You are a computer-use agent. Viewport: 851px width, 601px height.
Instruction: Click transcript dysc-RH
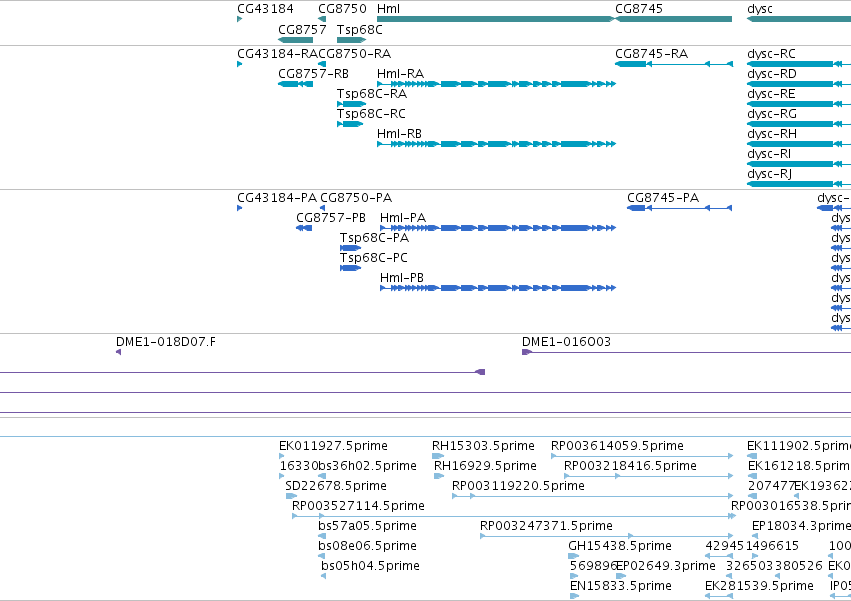click(799, 144)
